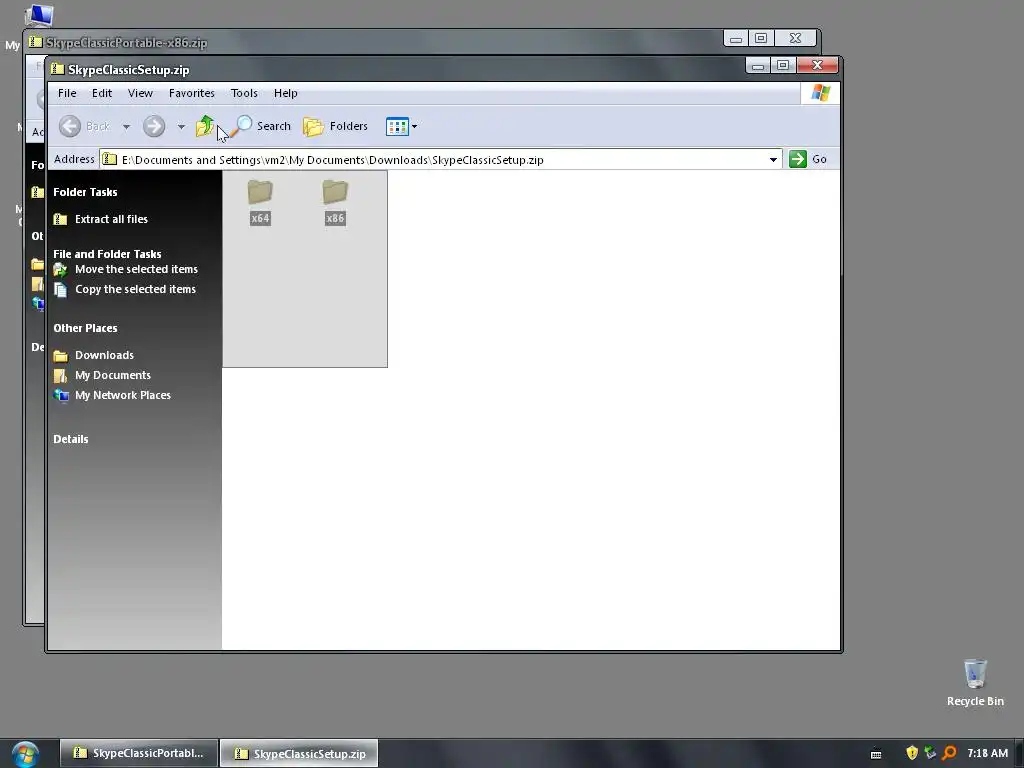The image size is (1024, 768).
Task: Click SkypeClassicSetup.zip taskbar button
Action: pos(299,754)
